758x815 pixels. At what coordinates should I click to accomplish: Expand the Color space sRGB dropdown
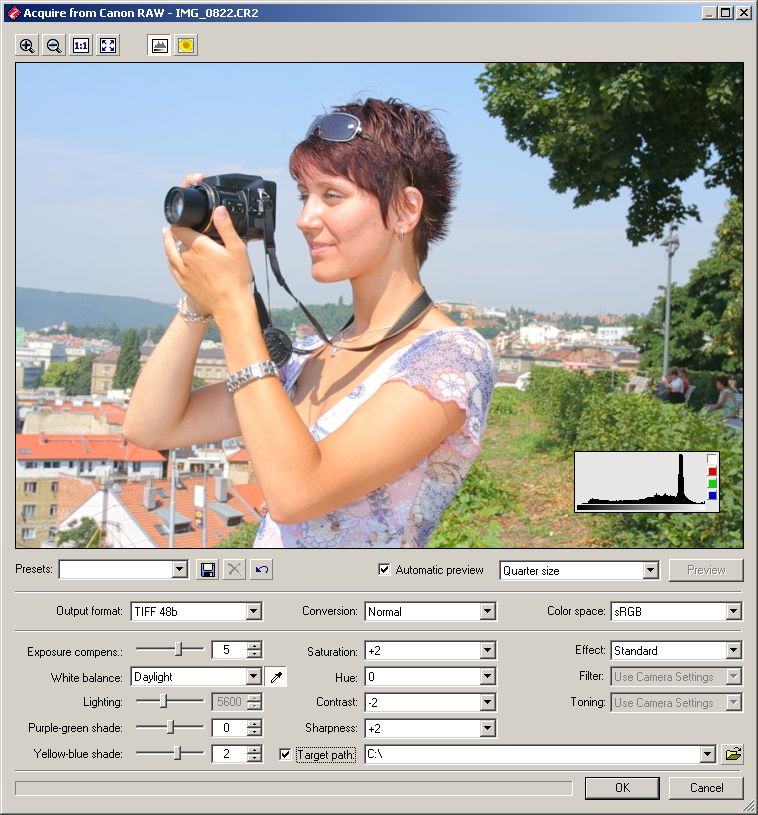[733, 611]
